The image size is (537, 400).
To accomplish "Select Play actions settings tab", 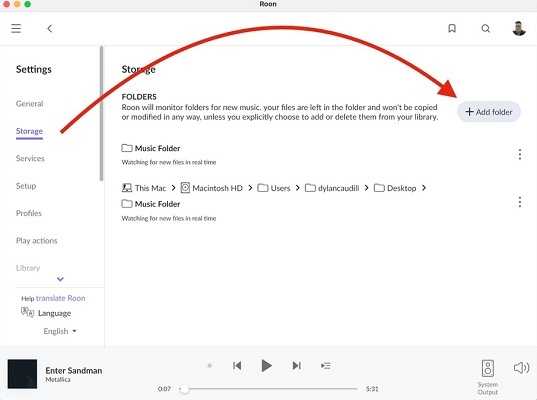I will (37, 240).
